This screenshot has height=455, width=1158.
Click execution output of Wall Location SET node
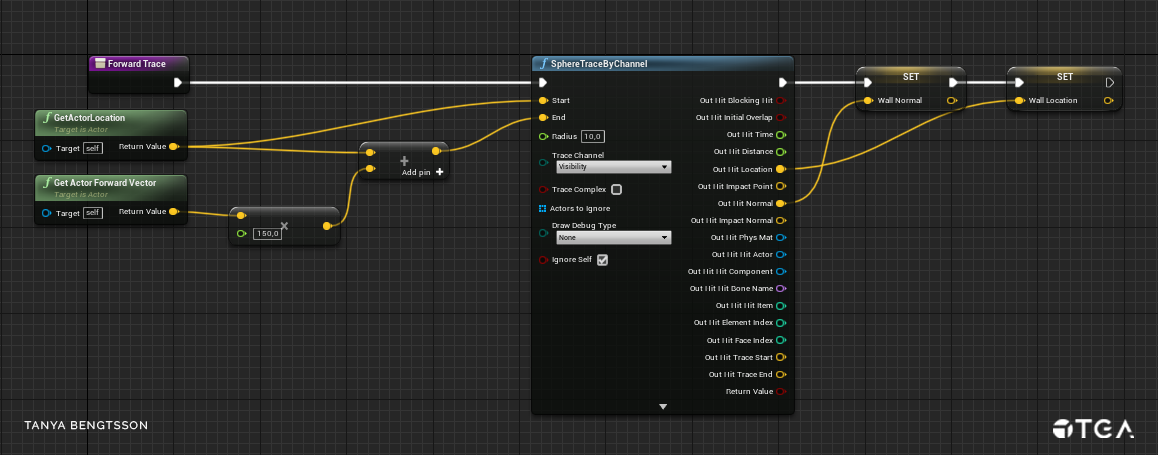[1109, 83]
